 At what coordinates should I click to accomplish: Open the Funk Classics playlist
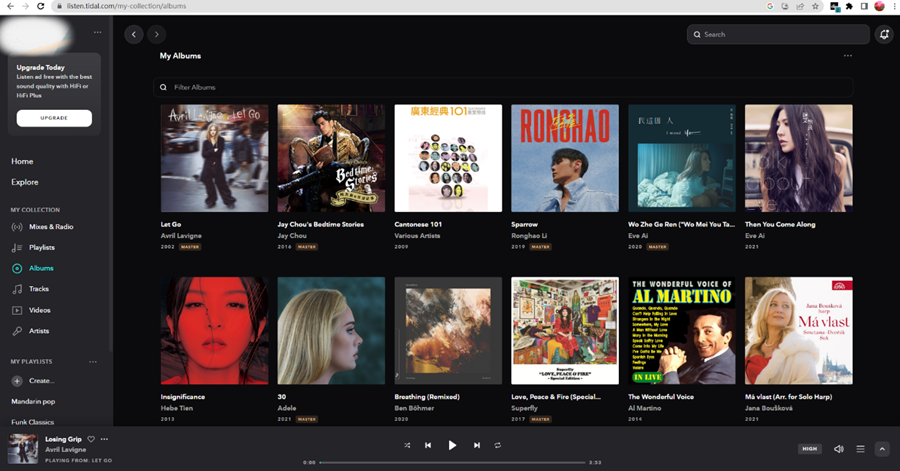click(x=33, y=422)
